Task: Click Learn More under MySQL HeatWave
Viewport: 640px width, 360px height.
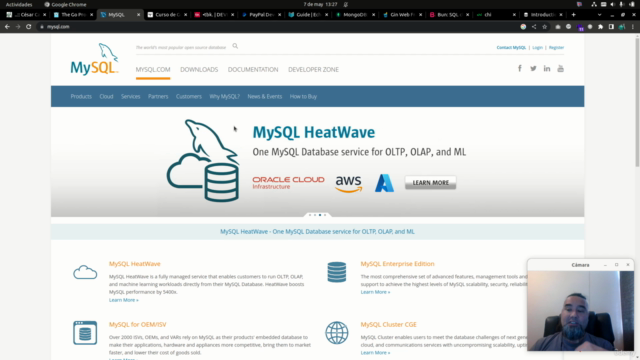Action: (x=124, y=300)
